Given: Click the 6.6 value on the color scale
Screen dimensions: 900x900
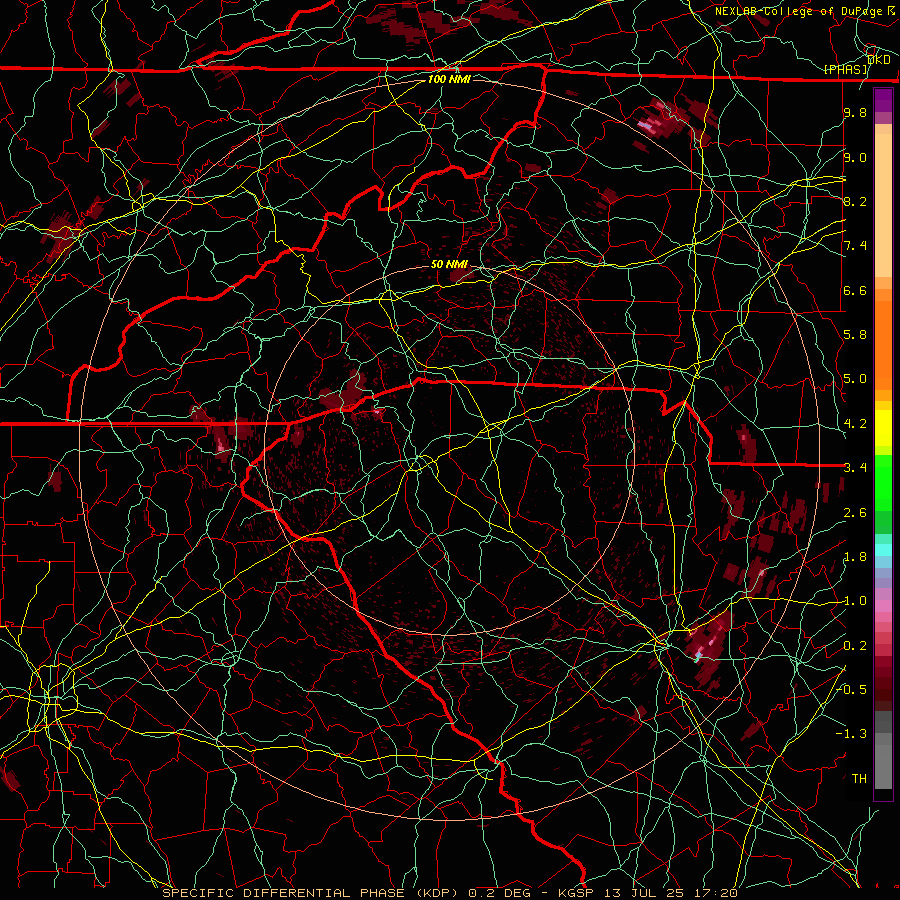Looking at the screenshot, I should (x=855, y=290).
